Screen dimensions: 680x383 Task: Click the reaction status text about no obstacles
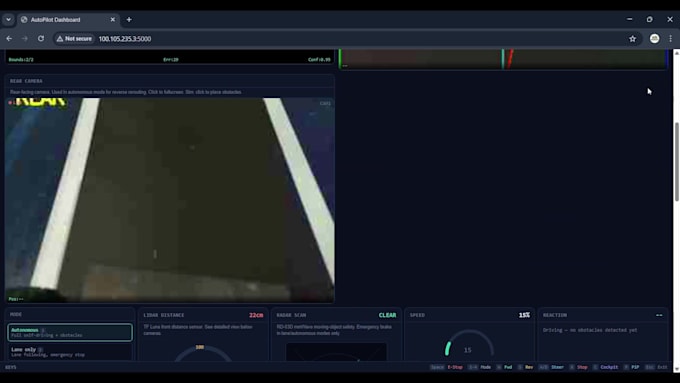pos(590,330)
